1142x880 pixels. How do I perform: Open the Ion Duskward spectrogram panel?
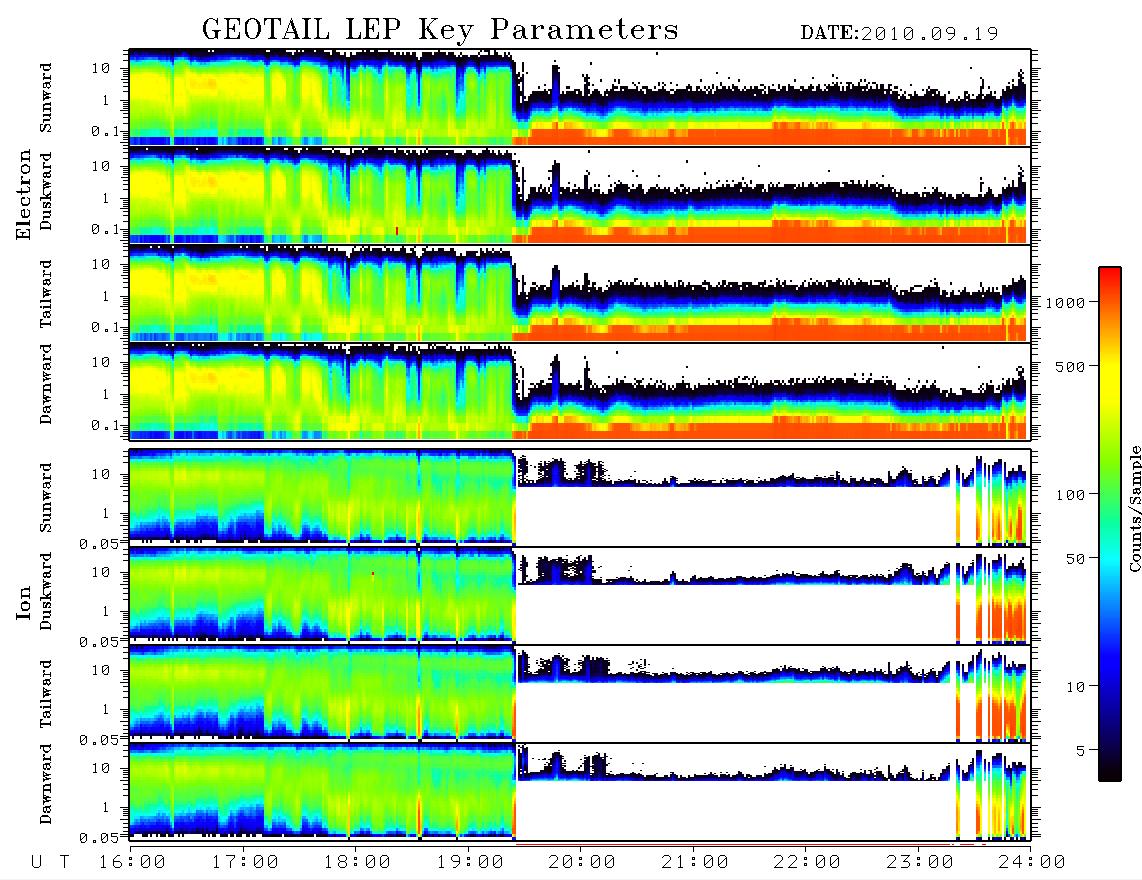pos(580,595)
